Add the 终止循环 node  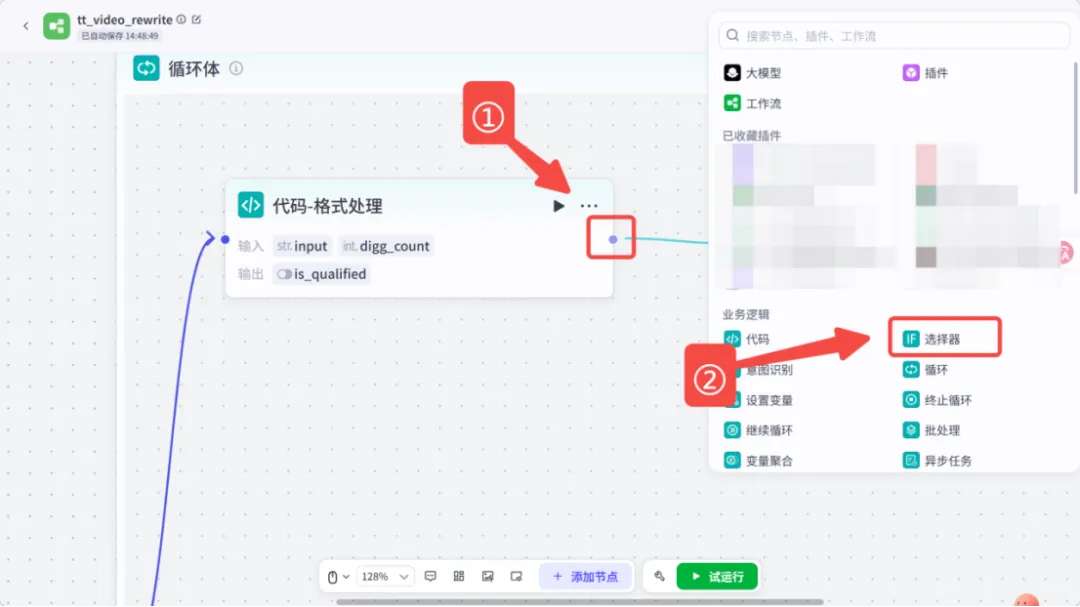click(937, 400)
